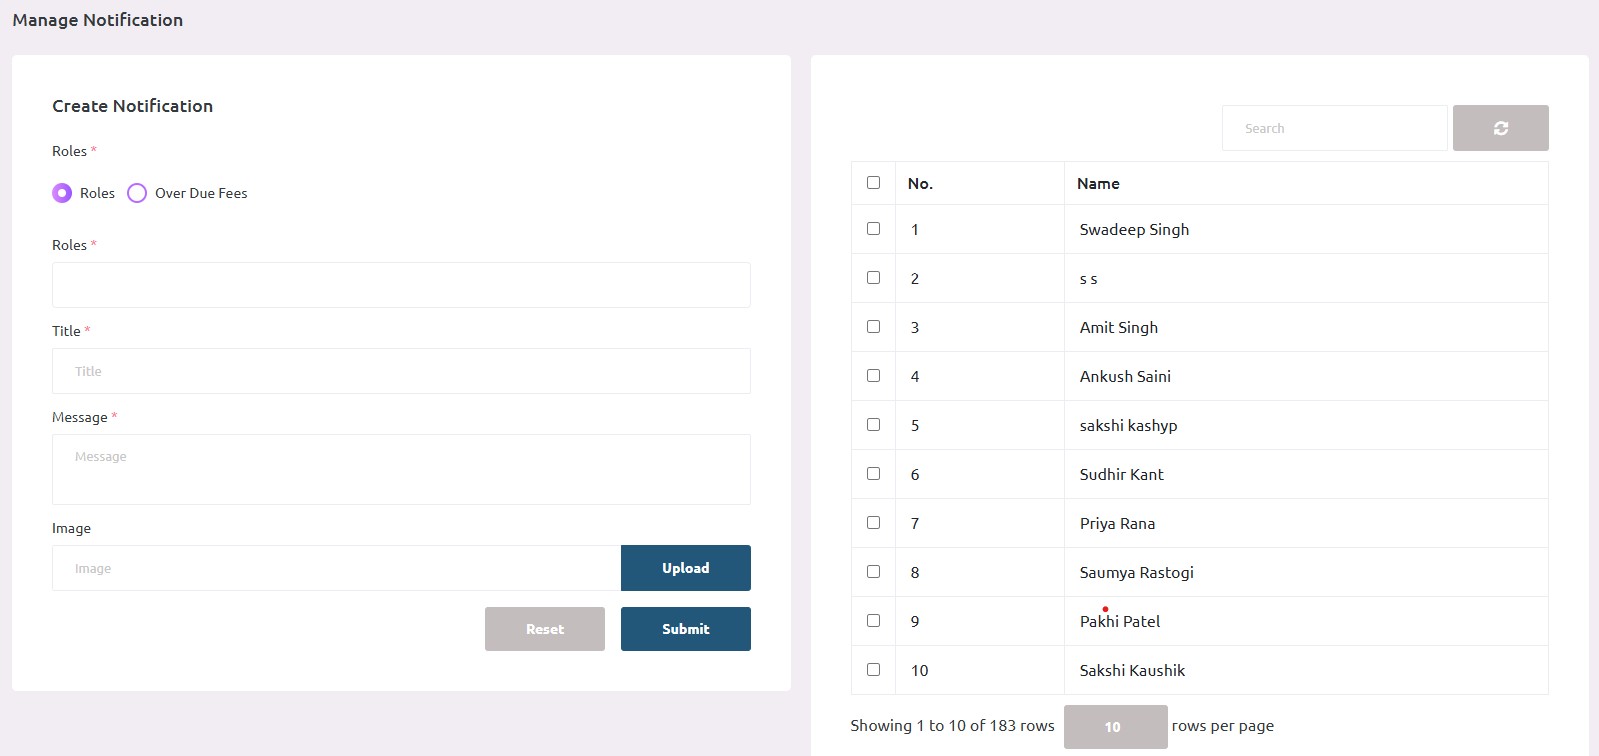
Task: Tick the checkbox next to Amit Singh
Action: point(873,327)
